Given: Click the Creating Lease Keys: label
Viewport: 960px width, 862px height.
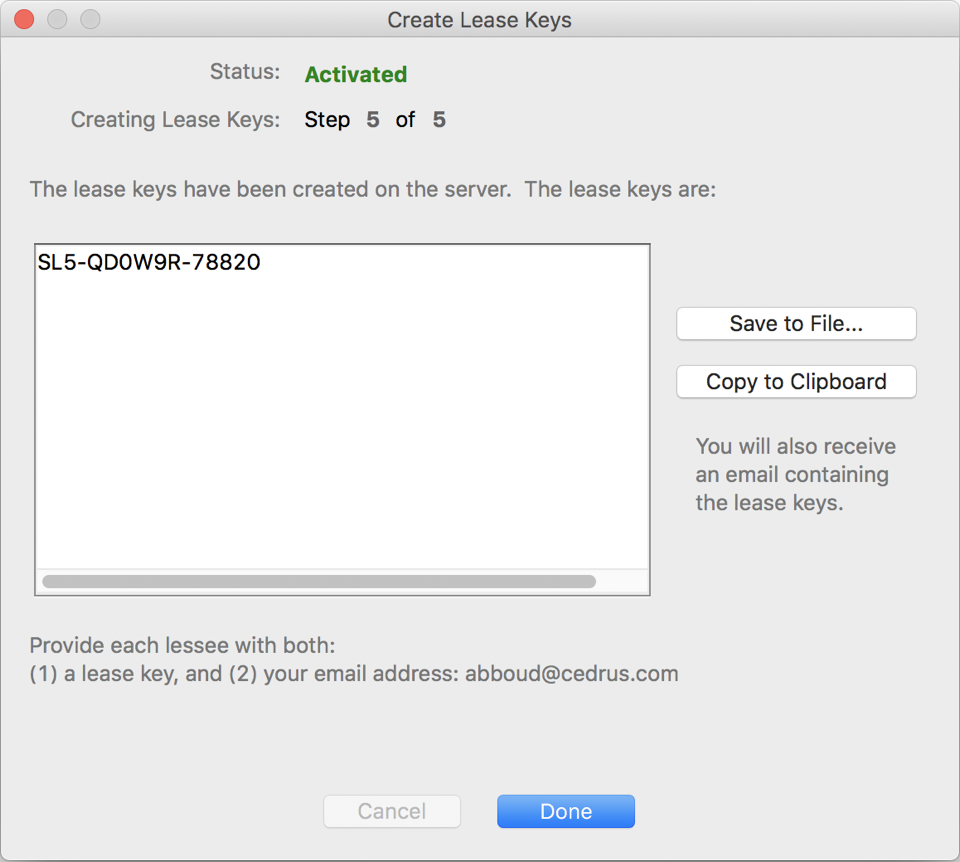Looking at the screenshot, I should click(x=175, y=120).
